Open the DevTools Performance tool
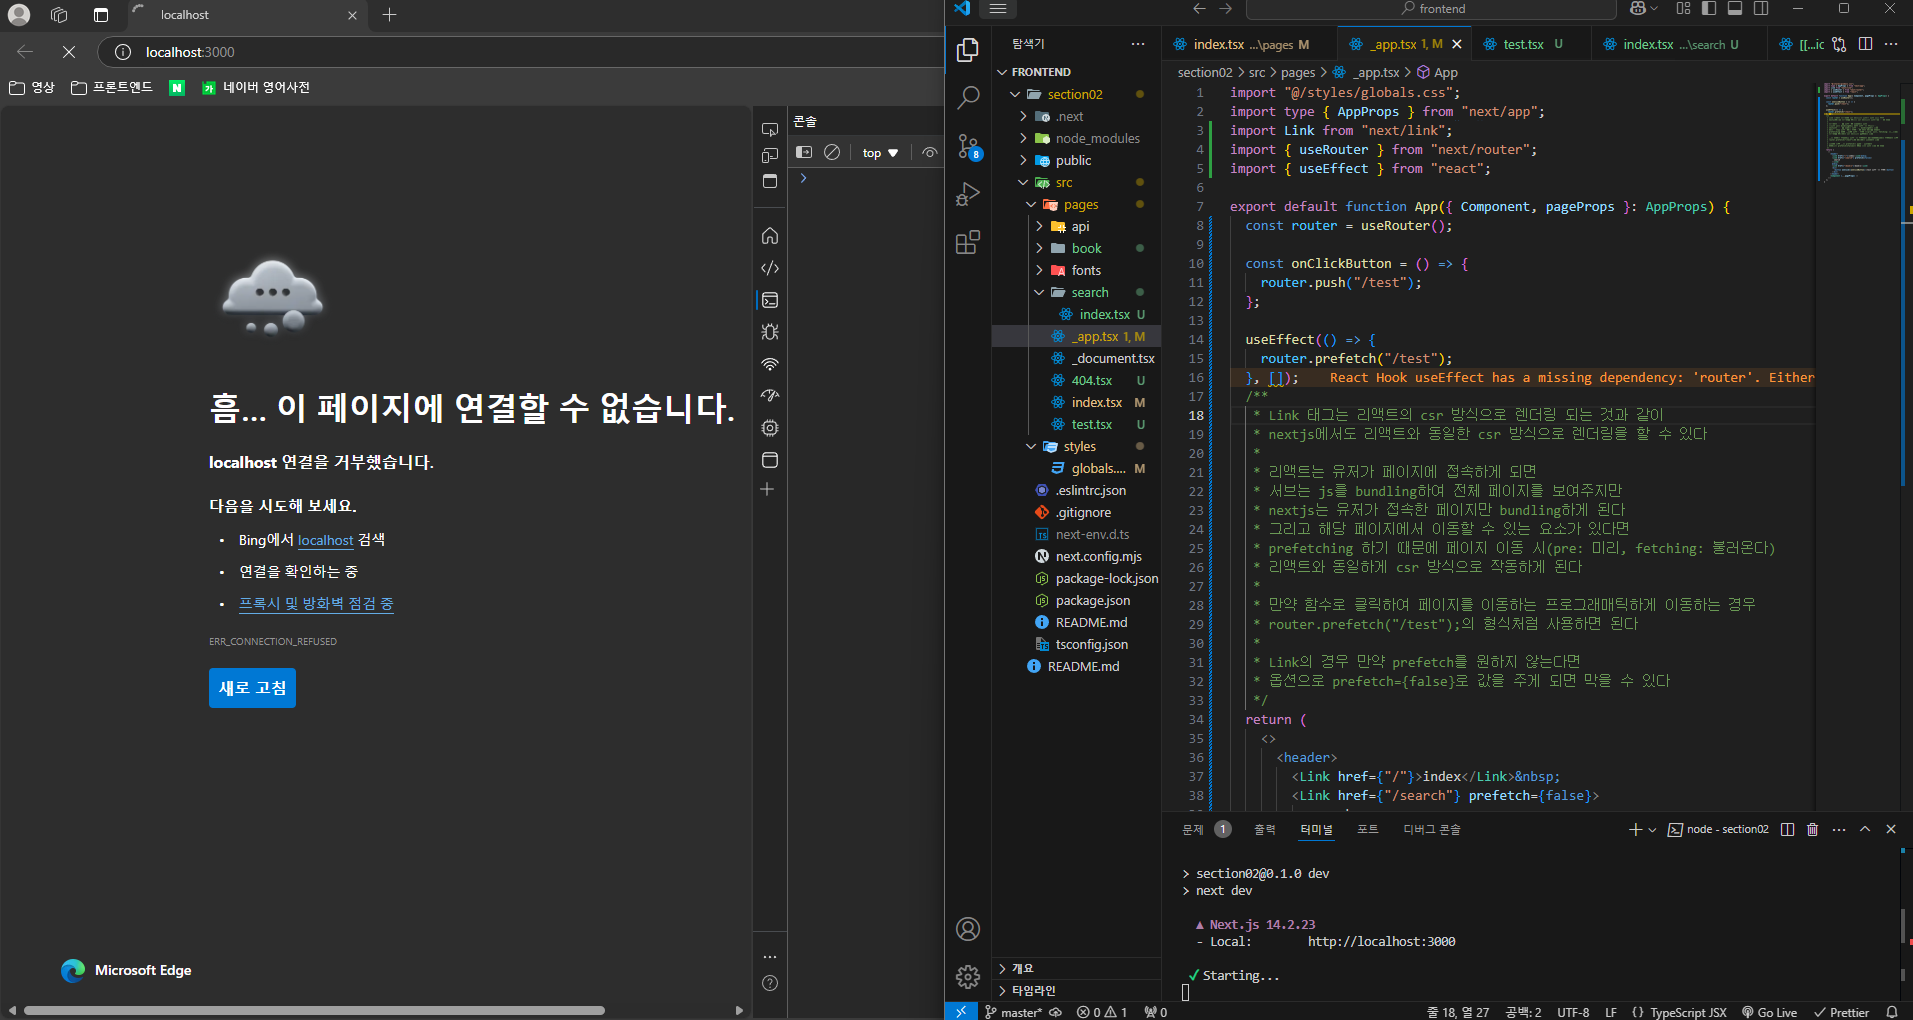Screen dimensions: 1913x1020 point(770,396)
